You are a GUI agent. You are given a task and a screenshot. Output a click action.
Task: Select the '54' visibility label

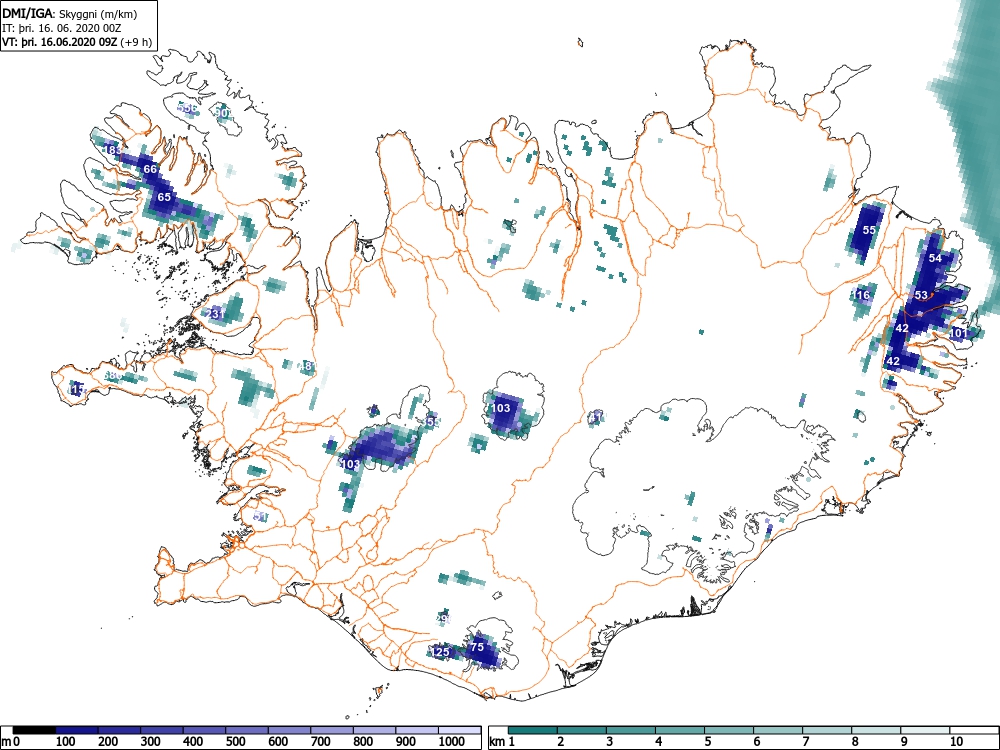[x=935, y=258]
